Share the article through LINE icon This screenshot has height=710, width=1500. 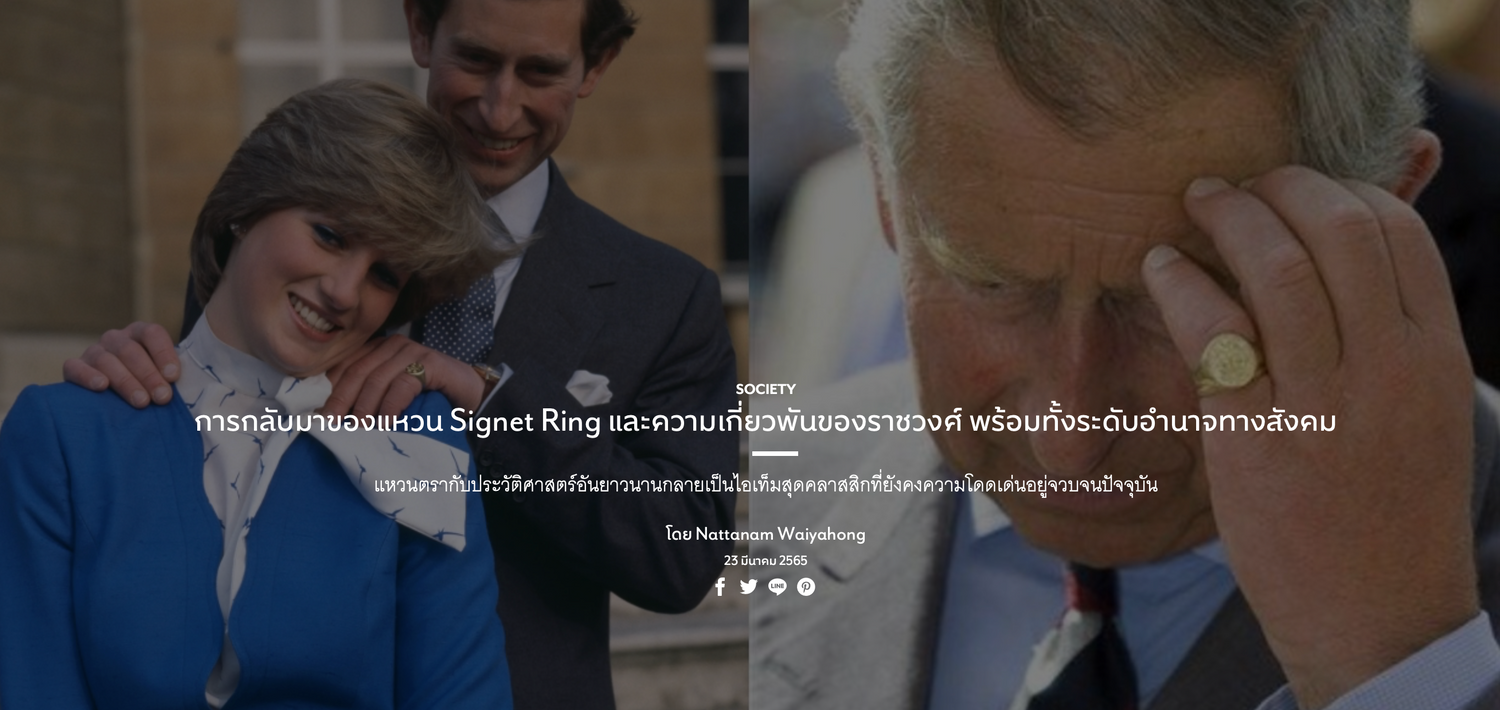click(777, 587)
